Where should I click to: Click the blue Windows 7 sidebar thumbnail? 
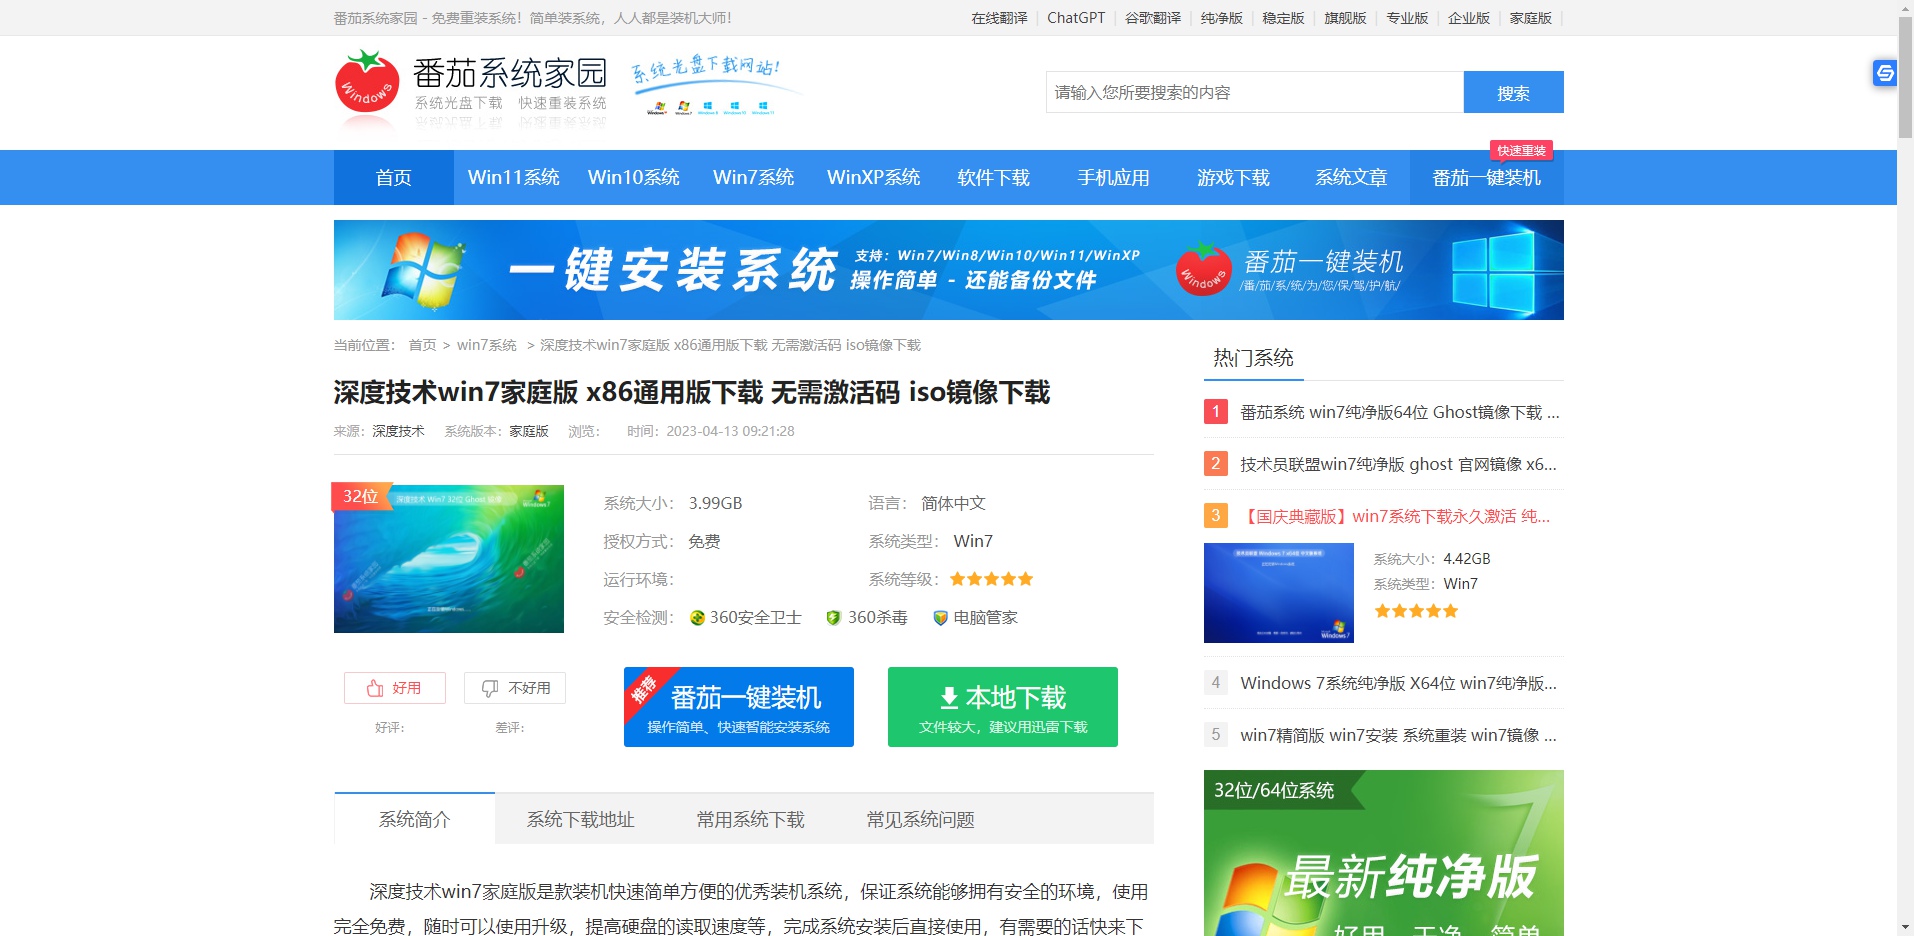[1279, 593]
